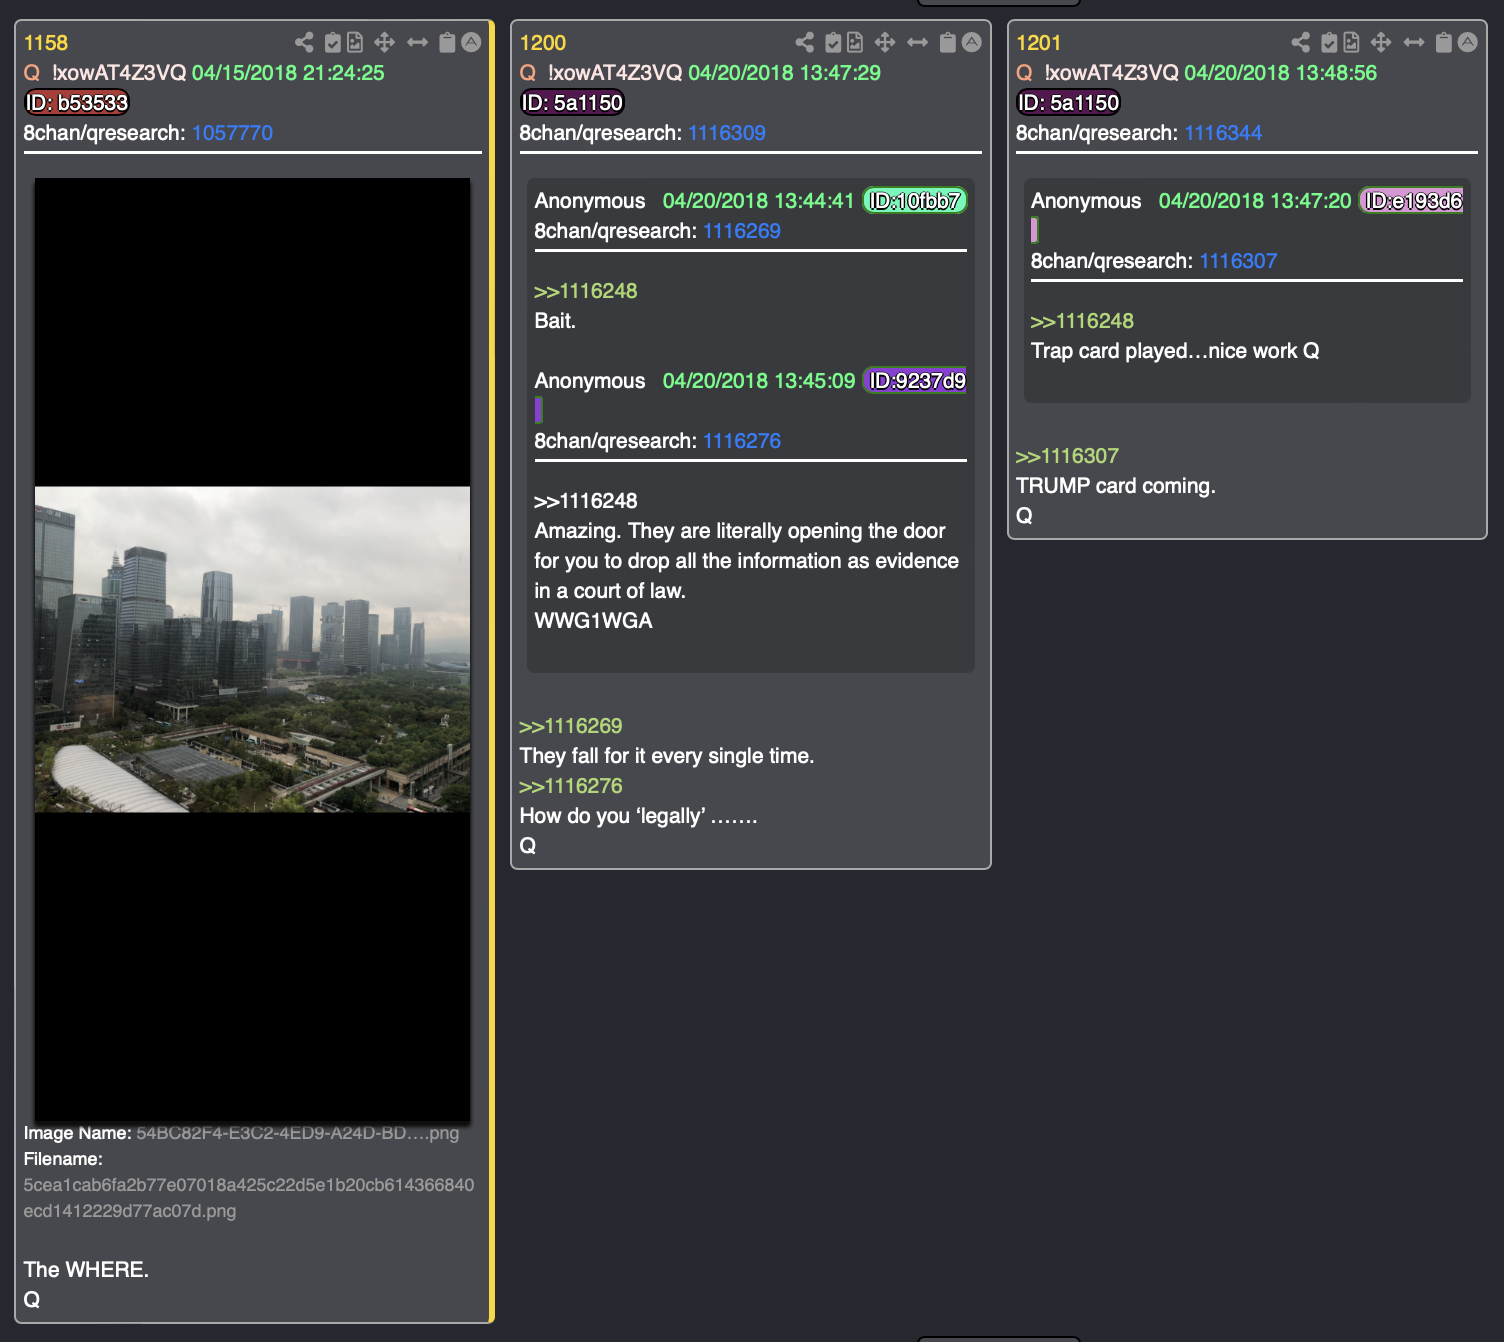
Task: Open post number 1158
Action: click(46, 43)
